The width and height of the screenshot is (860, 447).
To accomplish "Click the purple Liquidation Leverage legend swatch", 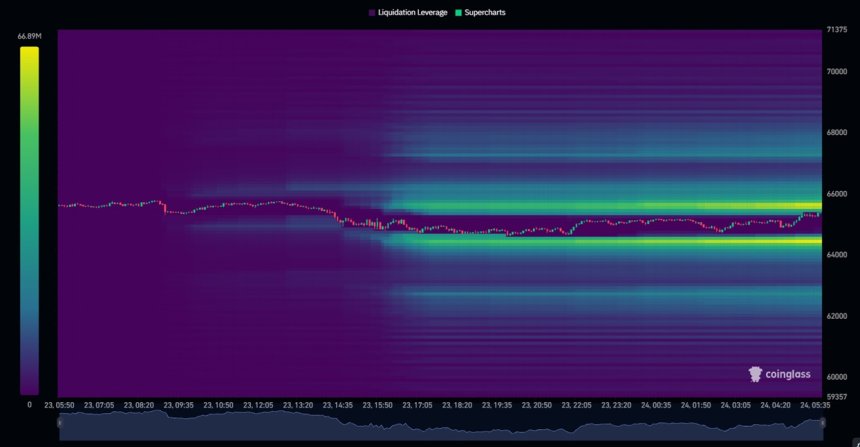I will 372,13.
